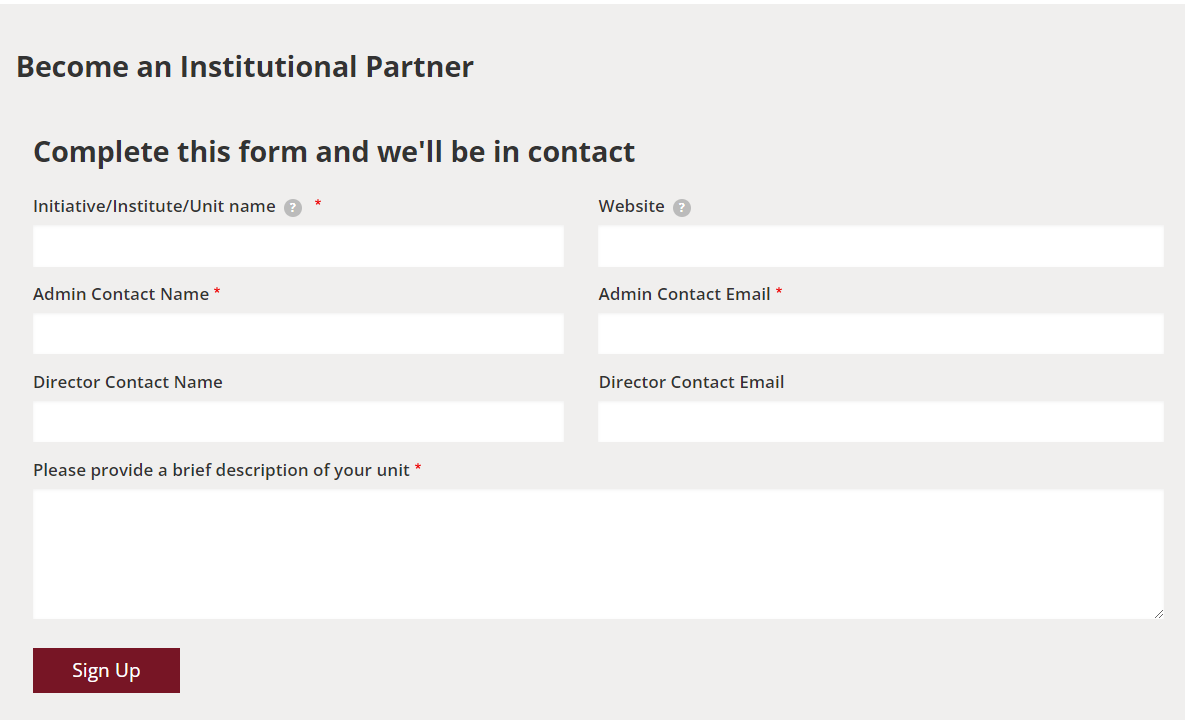Viewport: 1185px width, 720px height.
Task: Click the Admin Contact Name label
Action: (x=121, y=294)
